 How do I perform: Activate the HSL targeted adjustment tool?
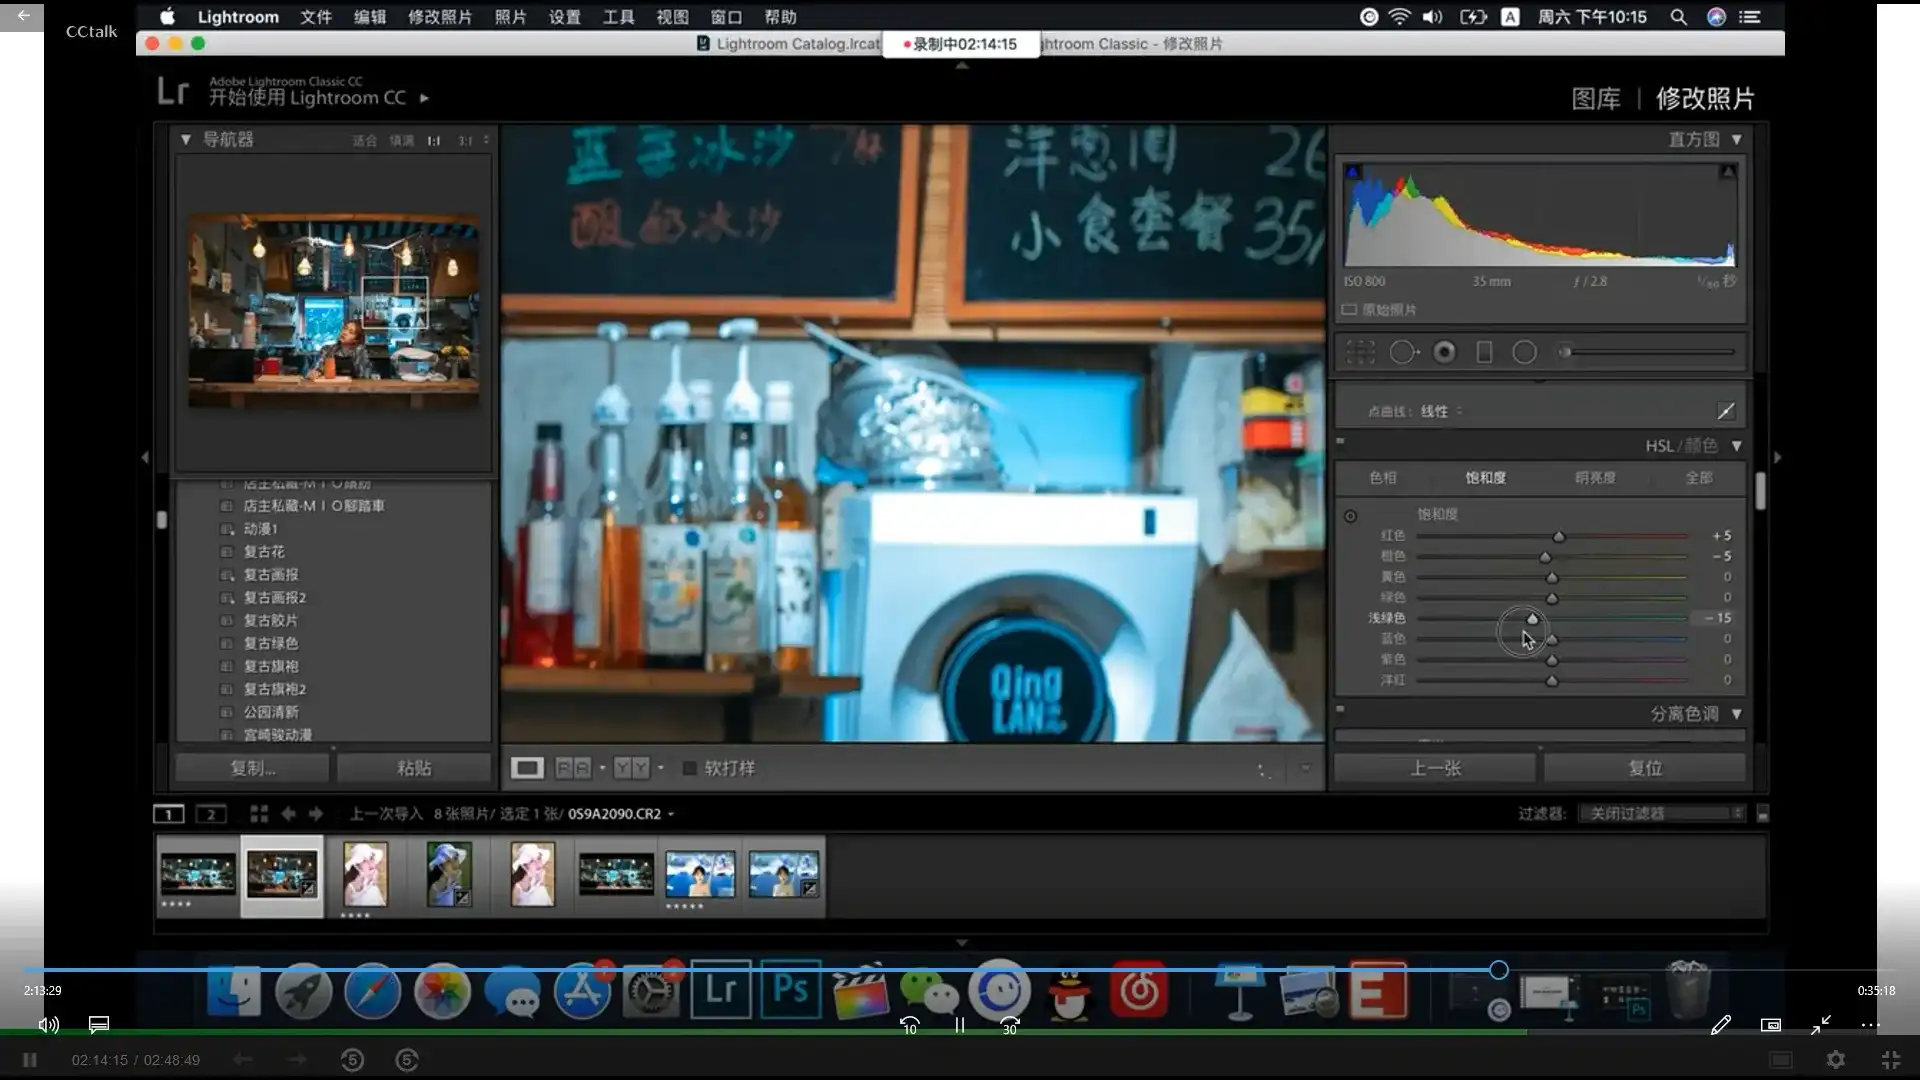1350,516
